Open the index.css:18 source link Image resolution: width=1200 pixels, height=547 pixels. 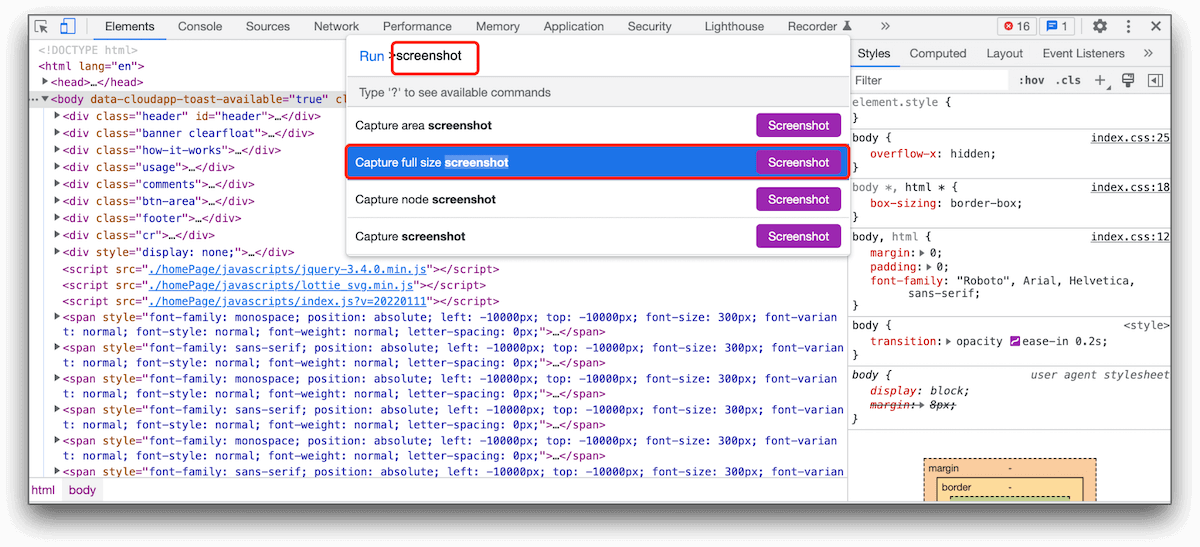click(1130, 187)
